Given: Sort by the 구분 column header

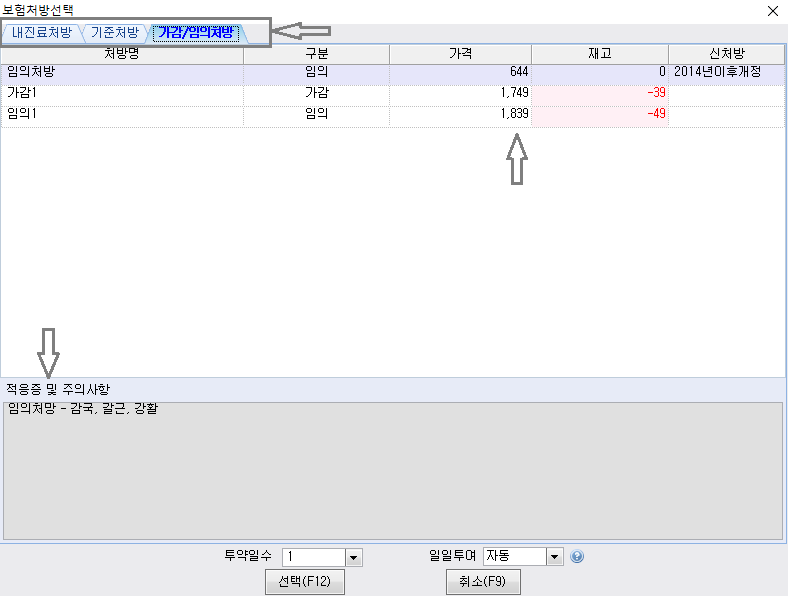Looking at the screenshot, I should (317, 54).
